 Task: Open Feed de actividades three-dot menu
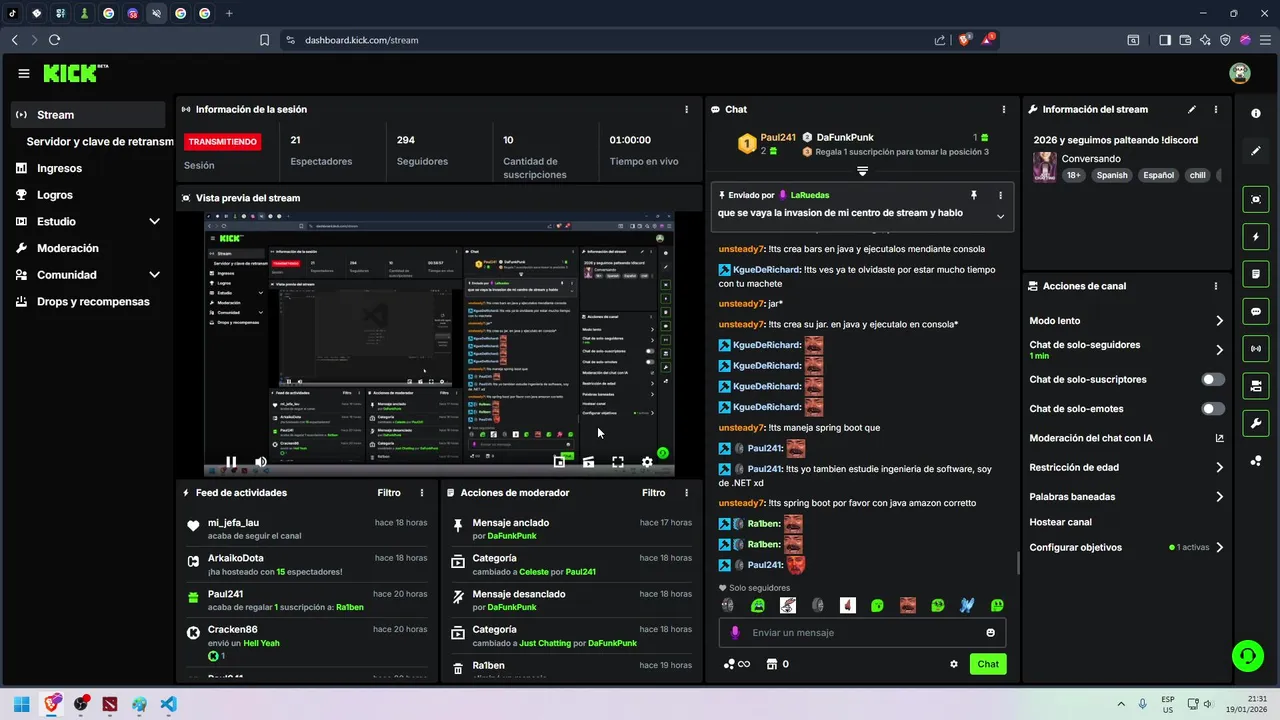coord(422,493)
